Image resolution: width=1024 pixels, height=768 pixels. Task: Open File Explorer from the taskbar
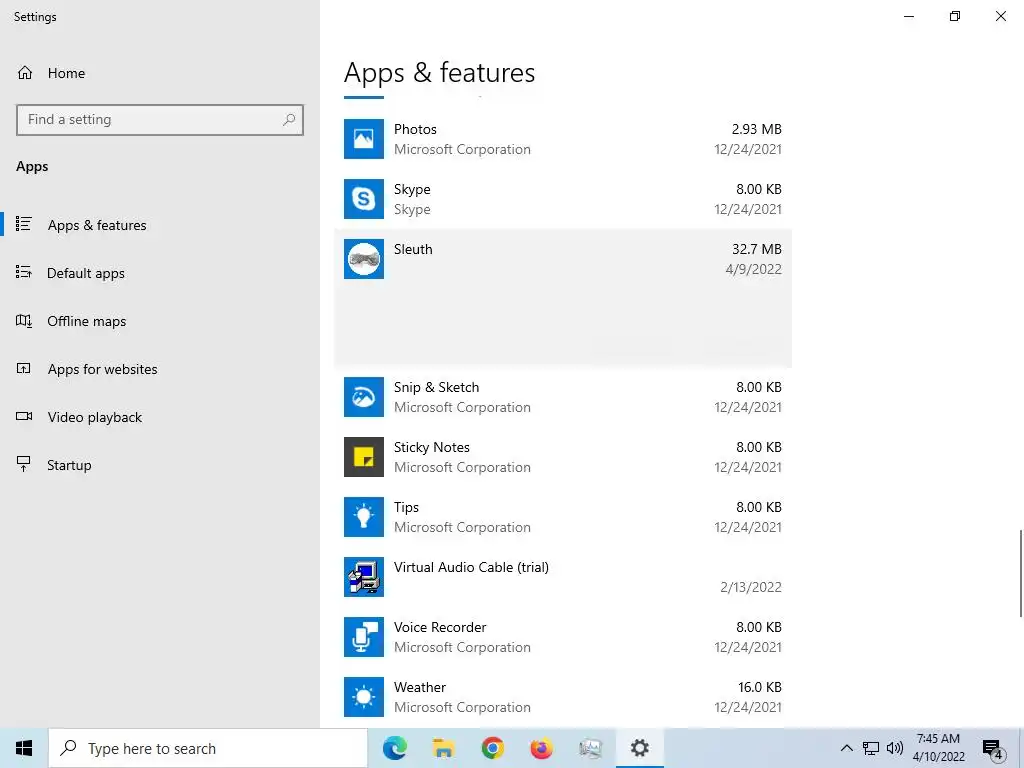[x=443, y=748]
